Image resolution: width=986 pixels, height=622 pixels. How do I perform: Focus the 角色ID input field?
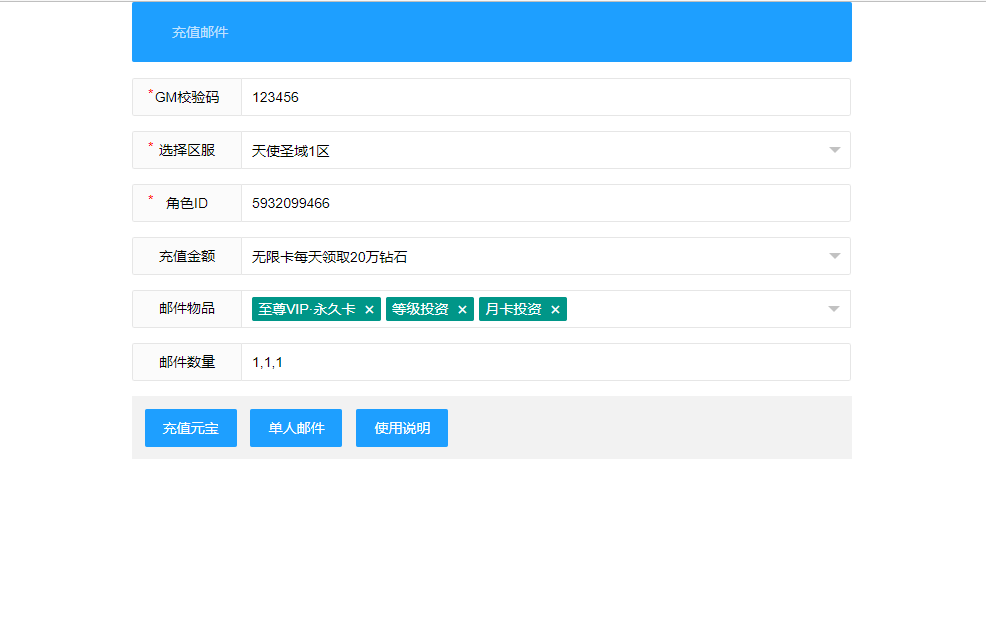click(545, 203)
